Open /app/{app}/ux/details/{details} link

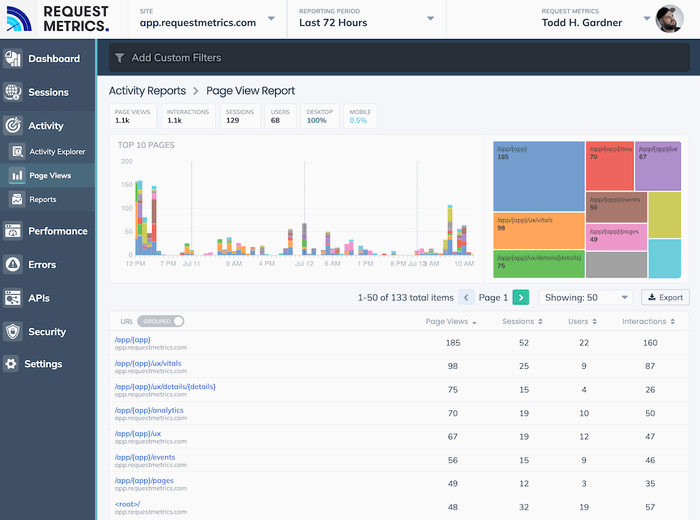pyautogui.click(x=165, y=387)
